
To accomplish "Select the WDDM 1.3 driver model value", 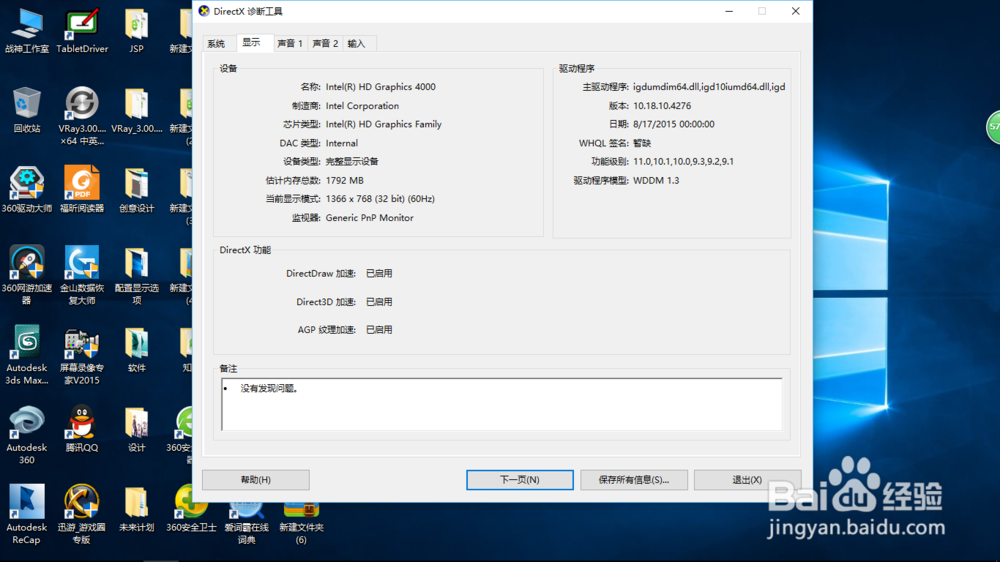I will click(x=656, y=181).
